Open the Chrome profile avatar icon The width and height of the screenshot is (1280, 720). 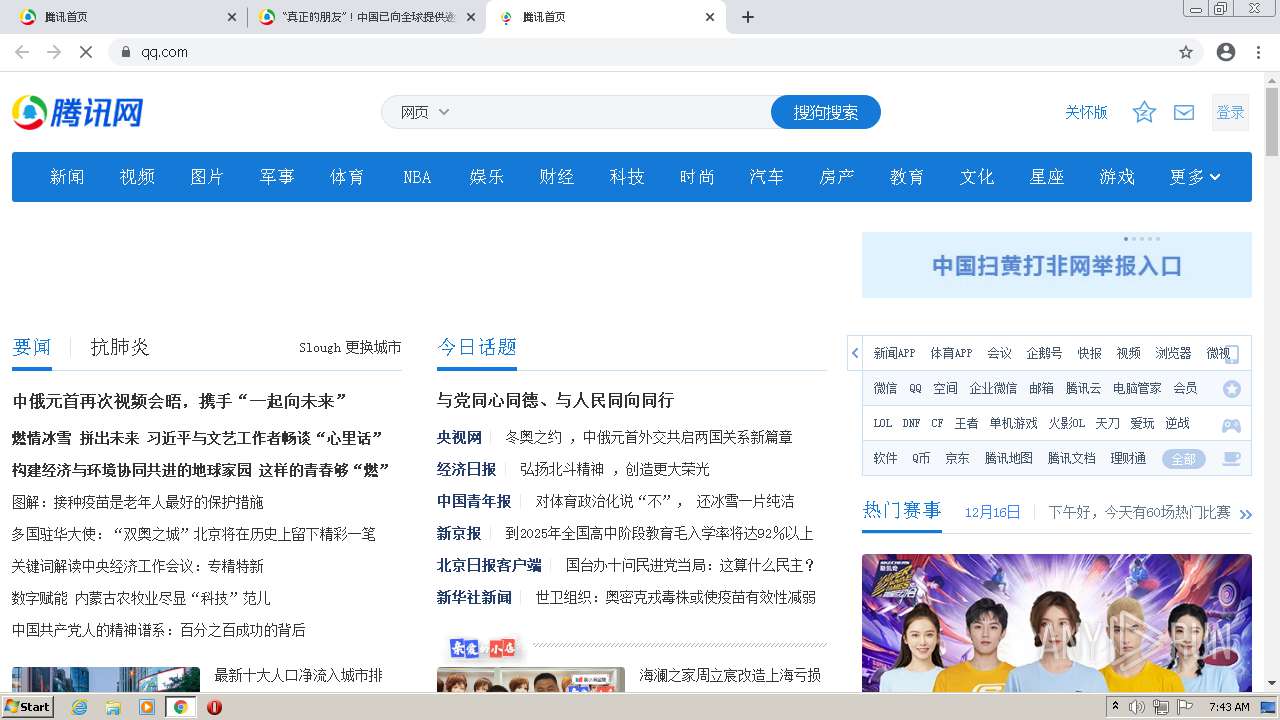pos(1226,52)
